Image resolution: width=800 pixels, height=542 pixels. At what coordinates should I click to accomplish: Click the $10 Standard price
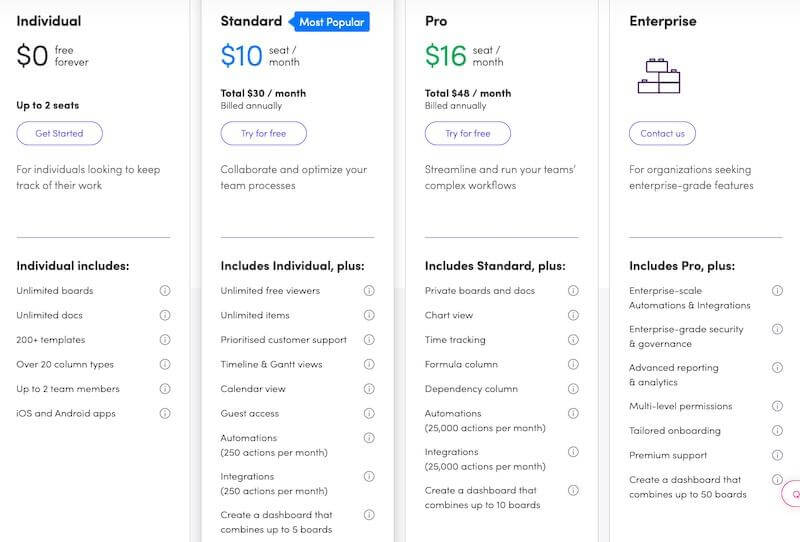pyautogui.click(x=241, y=56)
